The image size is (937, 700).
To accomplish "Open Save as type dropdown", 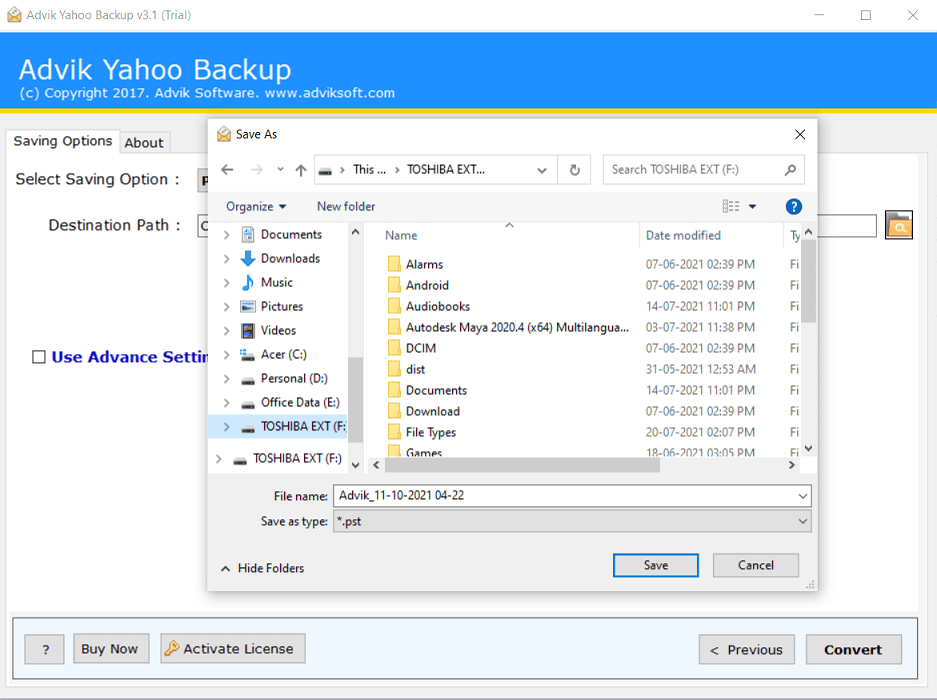I will tap(572, 521).
